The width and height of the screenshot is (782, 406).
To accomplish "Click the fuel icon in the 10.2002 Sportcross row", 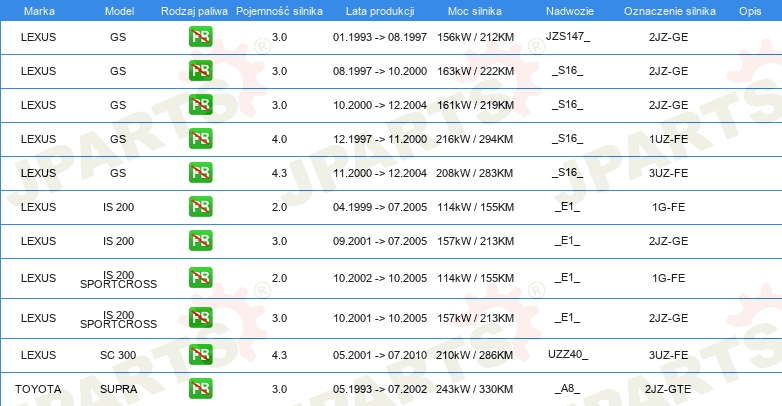I will [x=200, y=278].
